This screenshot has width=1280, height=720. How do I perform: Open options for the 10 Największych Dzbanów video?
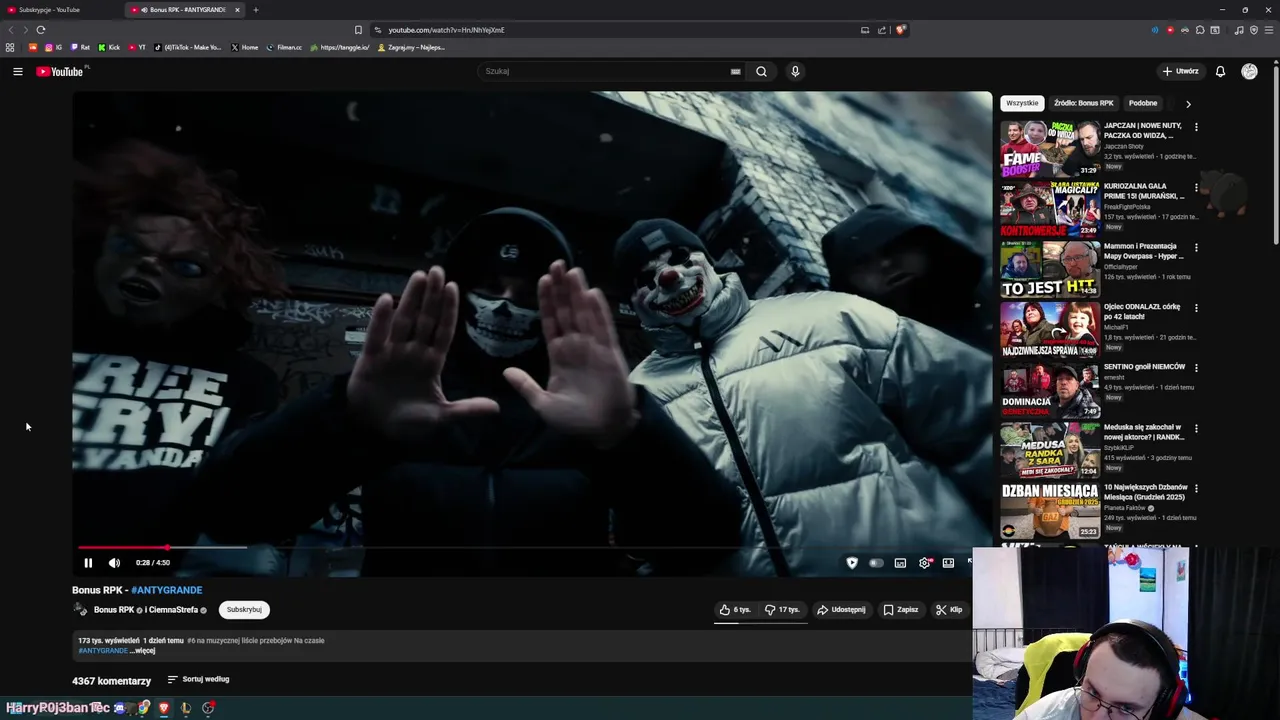1196,488
